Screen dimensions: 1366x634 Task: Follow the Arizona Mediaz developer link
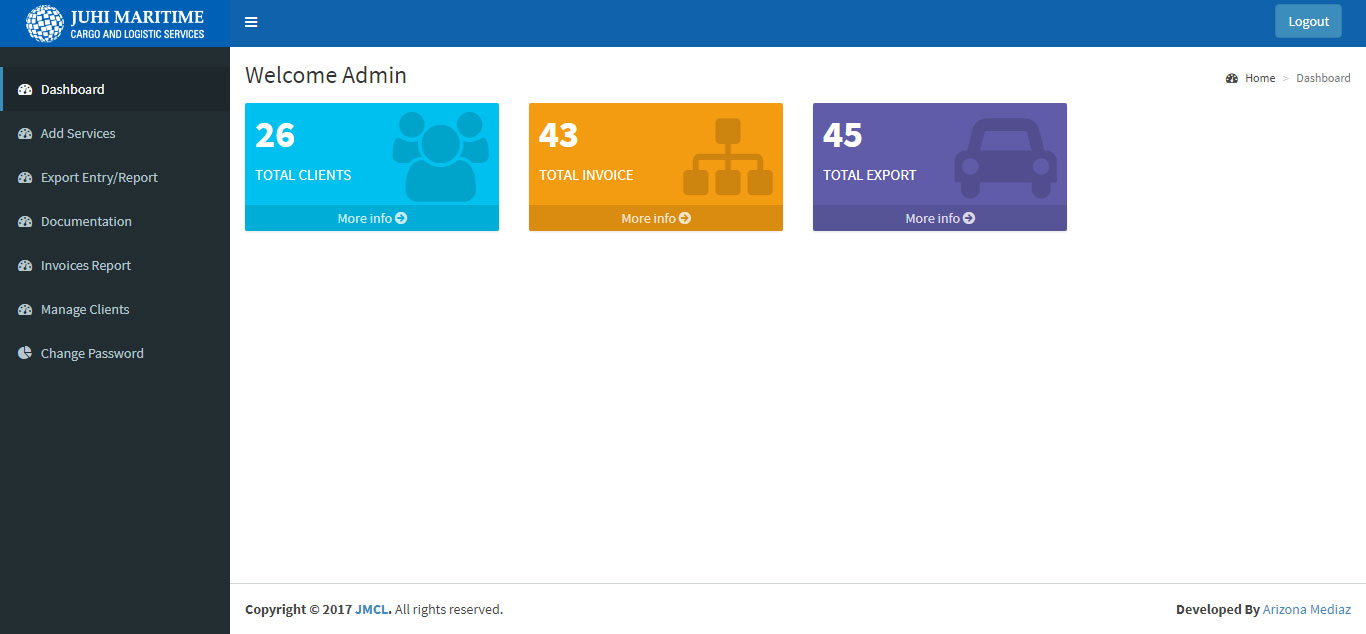tap(1306, 609)
